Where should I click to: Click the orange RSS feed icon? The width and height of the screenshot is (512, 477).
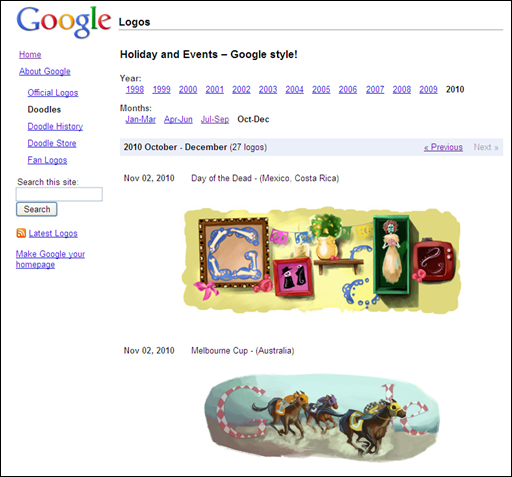click(x=21, y=233)
